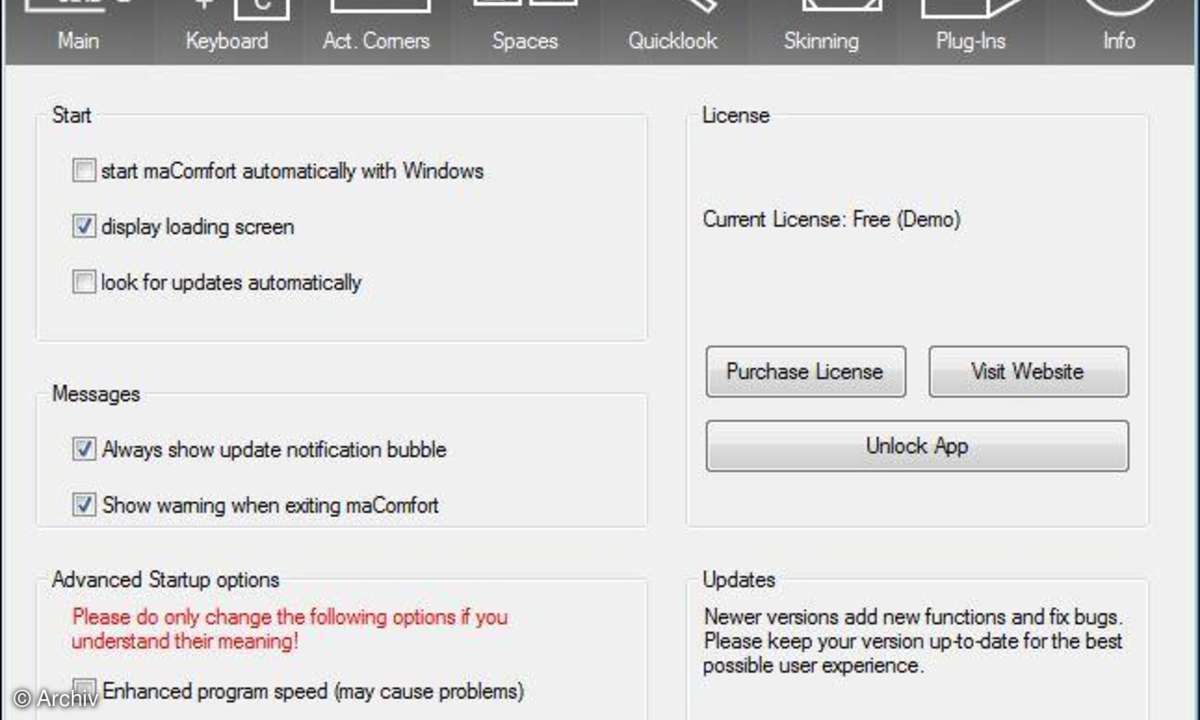Image resolution: width=1200 pixels, height=720 pixels.
Task: Open the Act. Corners tab
Action: [x=376, y=30]
